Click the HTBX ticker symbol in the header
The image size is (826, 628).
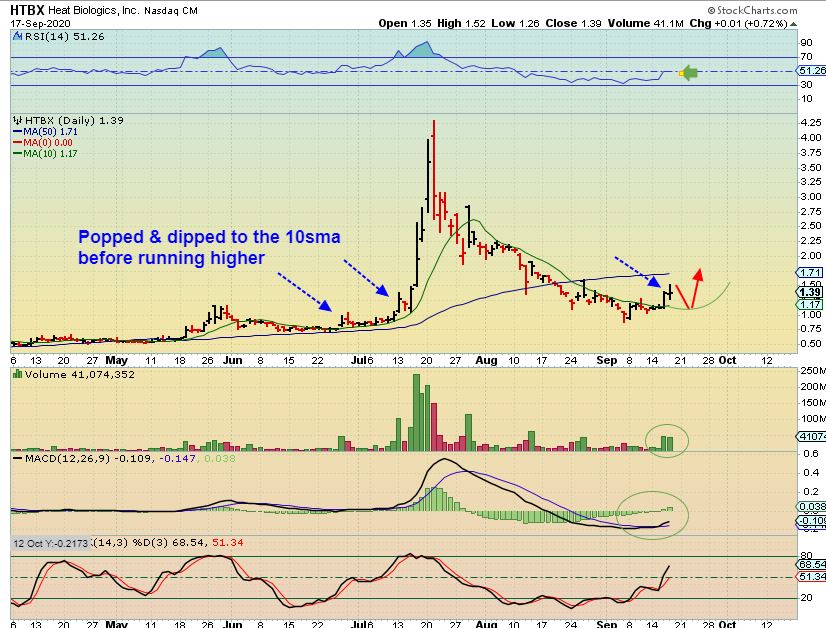coord(27,9)
